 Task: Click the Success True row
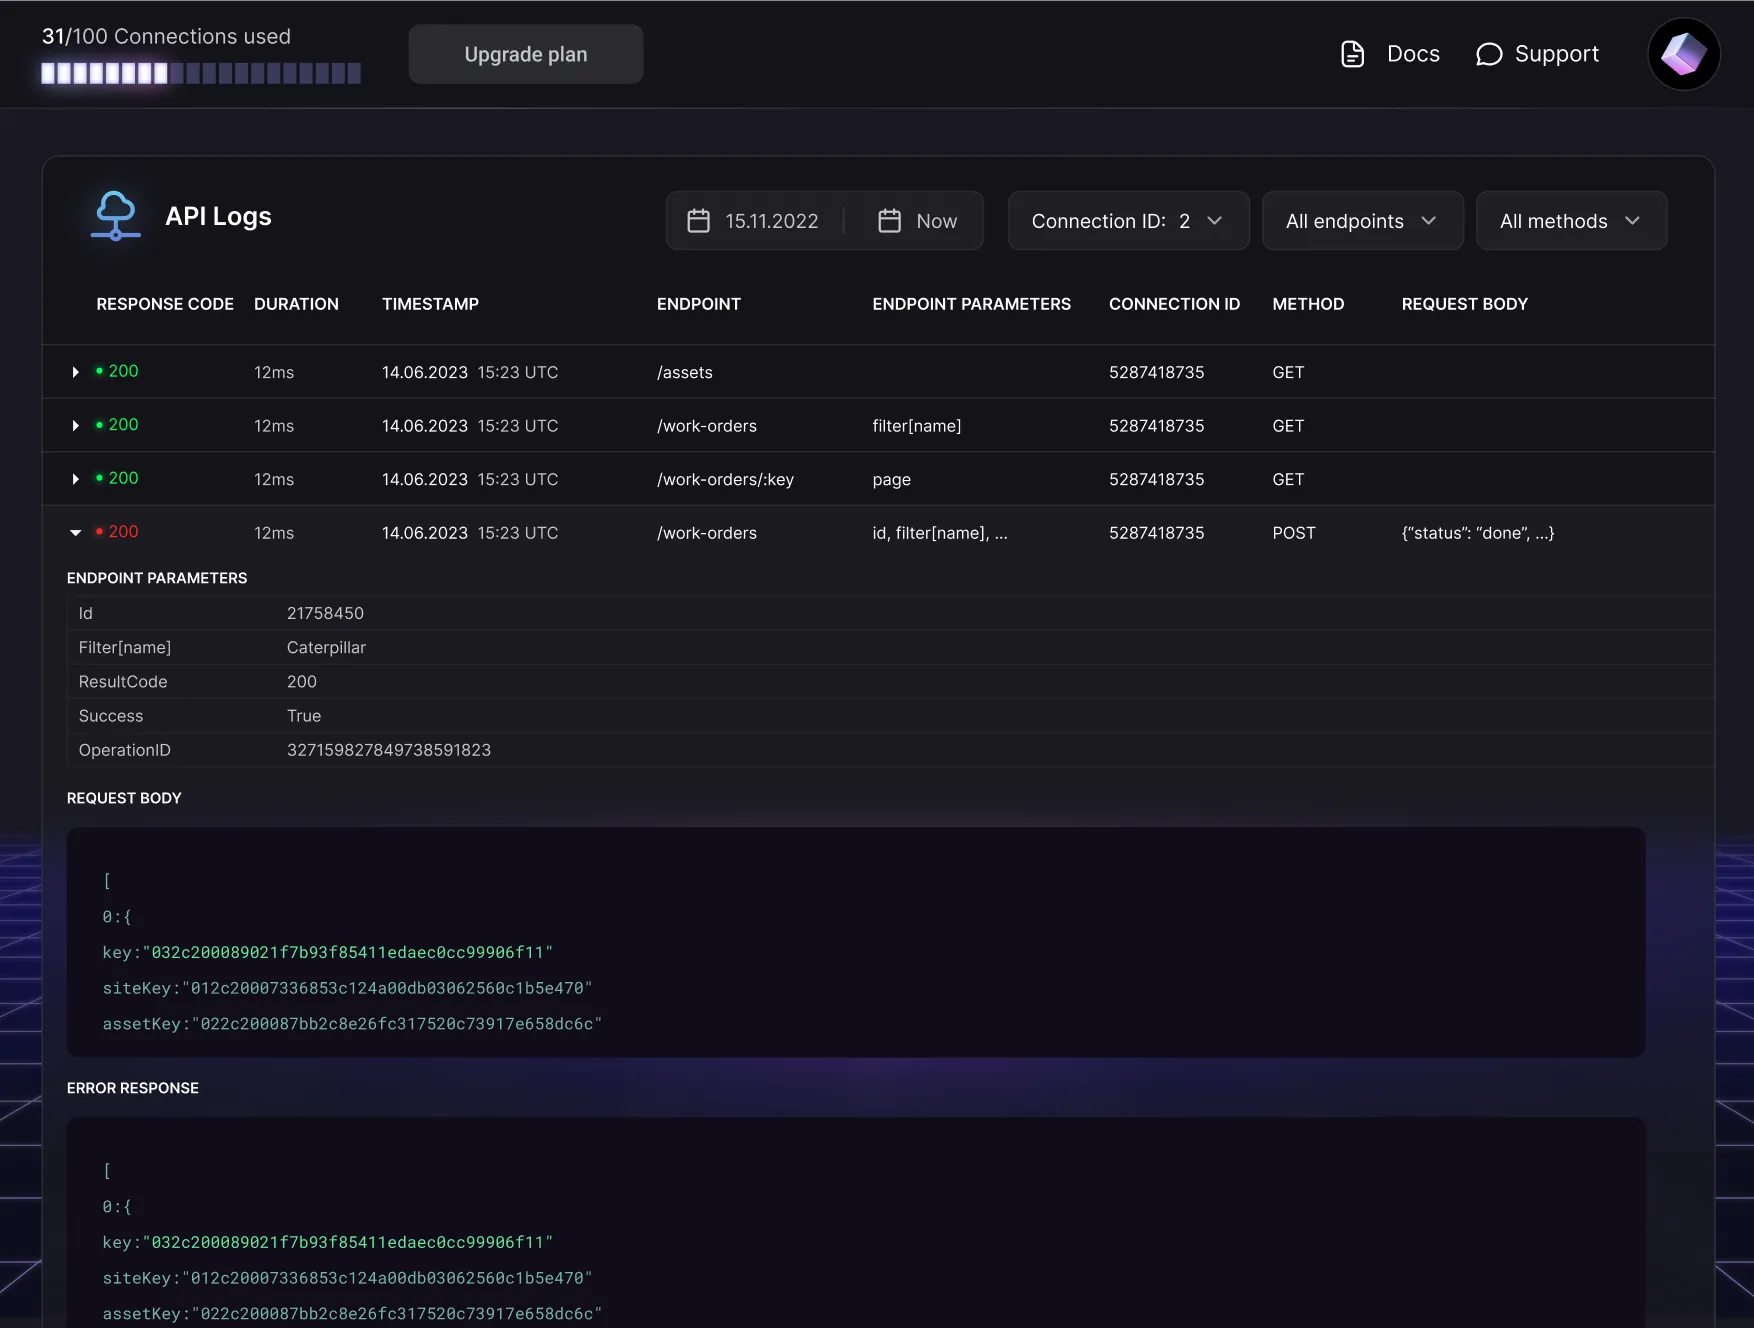pyautogui.click(x=890, y=716)
